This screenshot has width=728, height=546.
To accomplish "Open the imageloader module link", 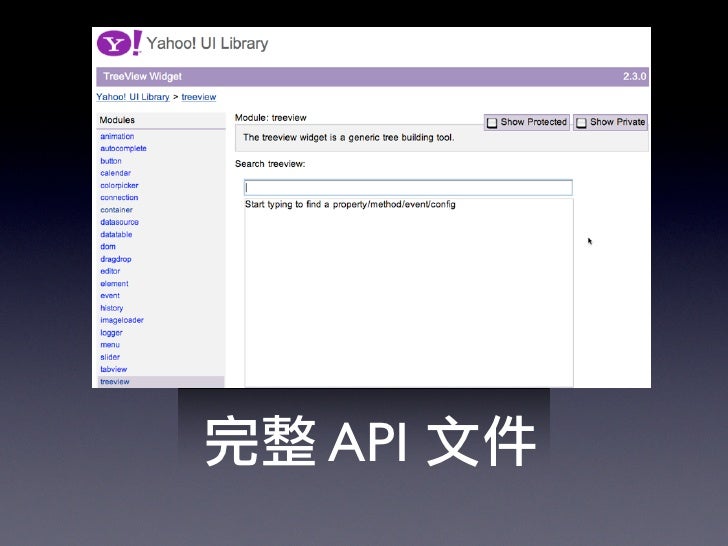I will pos(122,320).
